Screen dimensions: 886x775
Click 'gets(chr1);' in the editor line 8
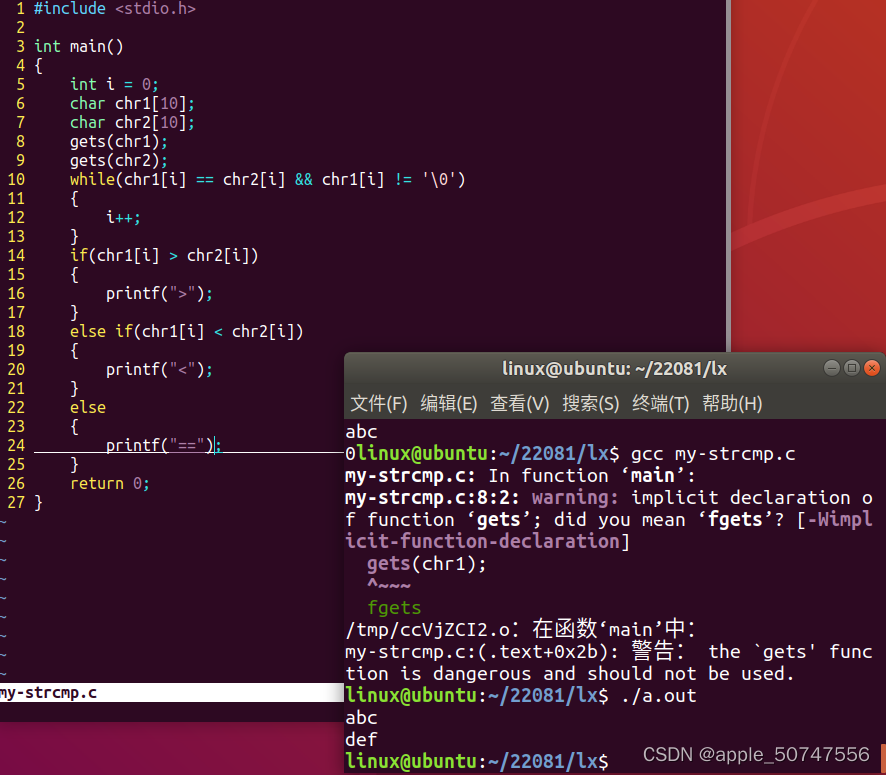tap(119, 141)
